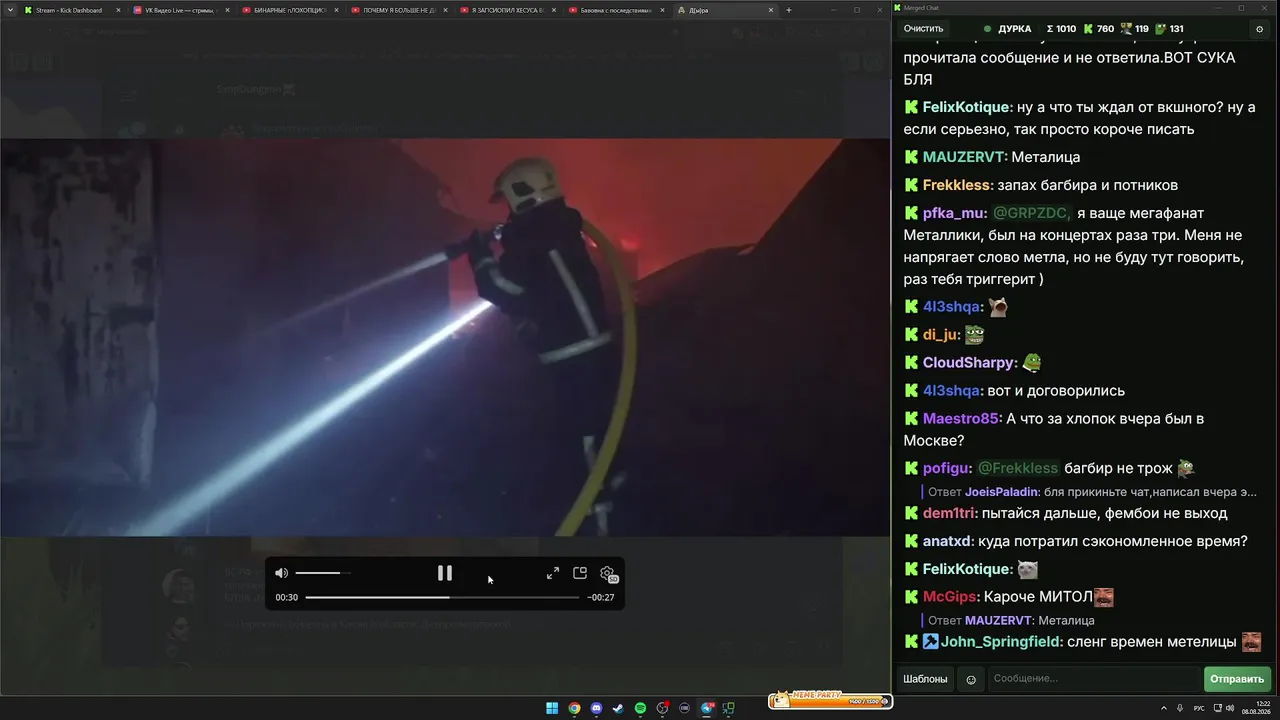Click the viewer count icon next to 119
1280x720 pixels.
point(1125,29)
